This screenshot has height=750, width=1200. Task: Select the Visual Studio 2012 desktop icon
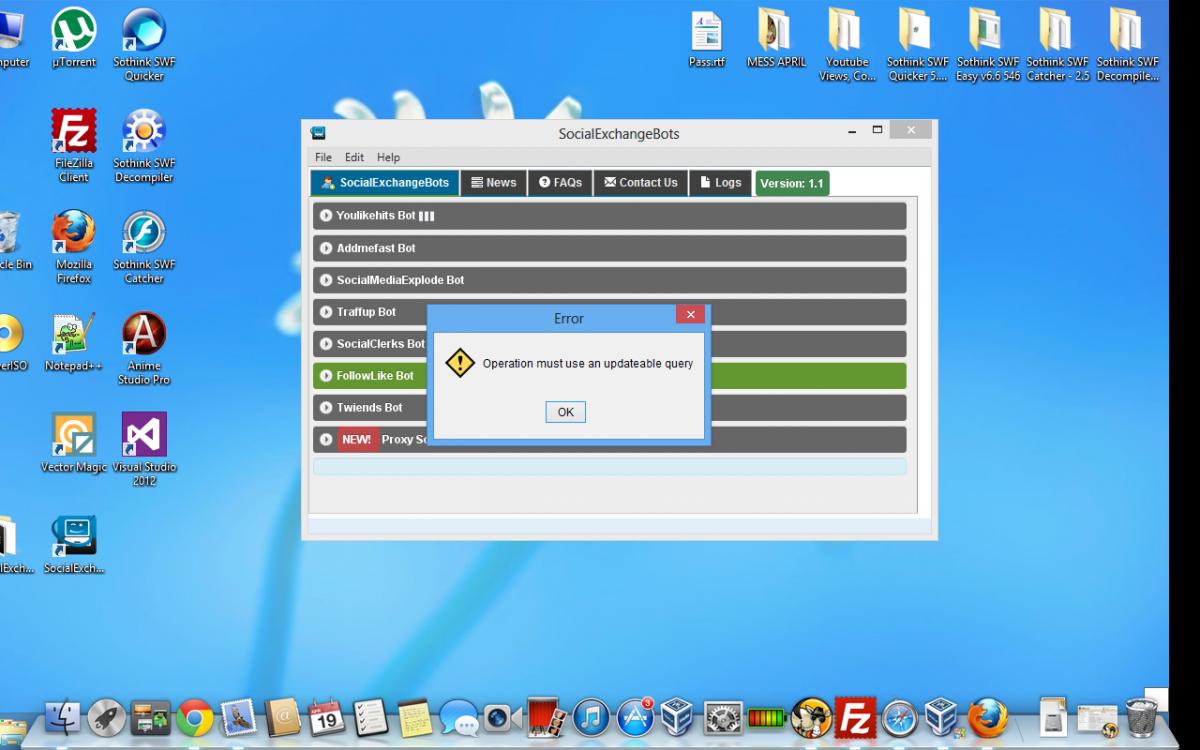pos(144,449)
